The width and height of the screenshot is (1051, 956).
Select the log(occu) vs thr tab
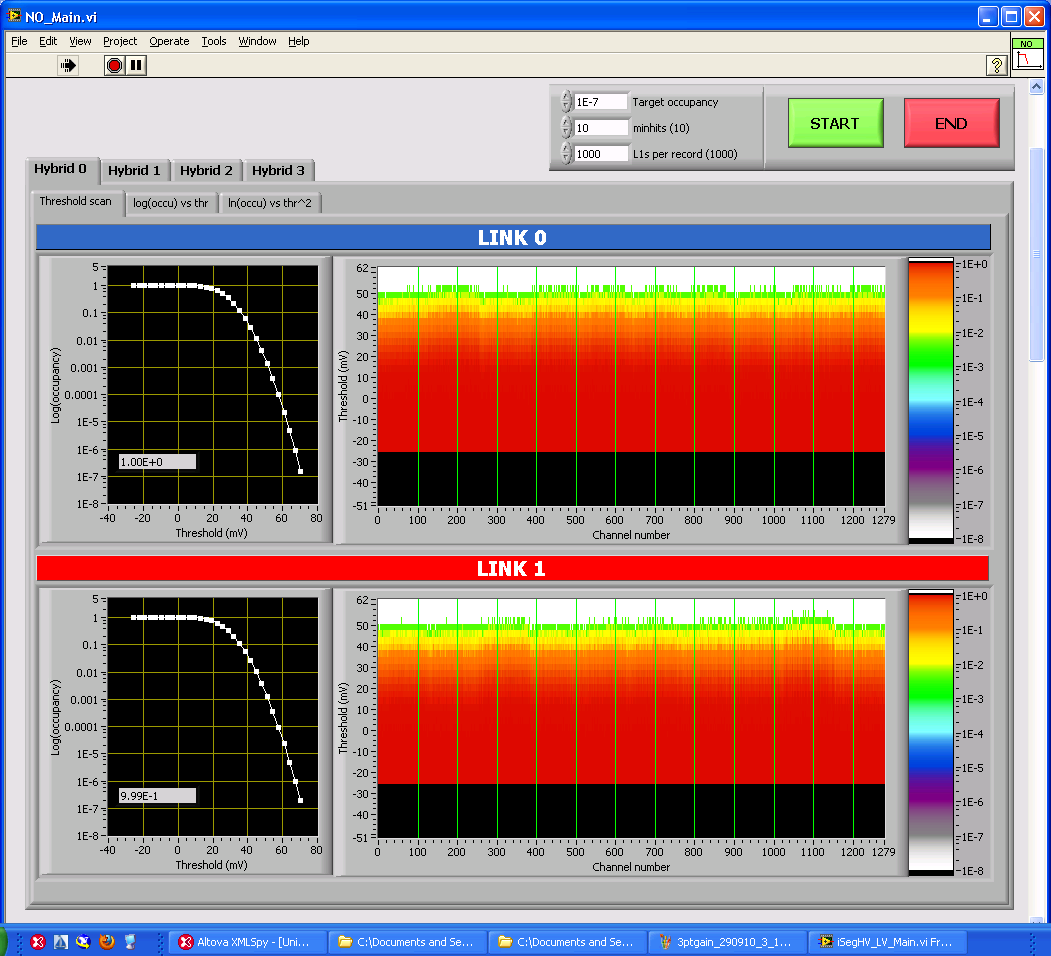(170, 203)
